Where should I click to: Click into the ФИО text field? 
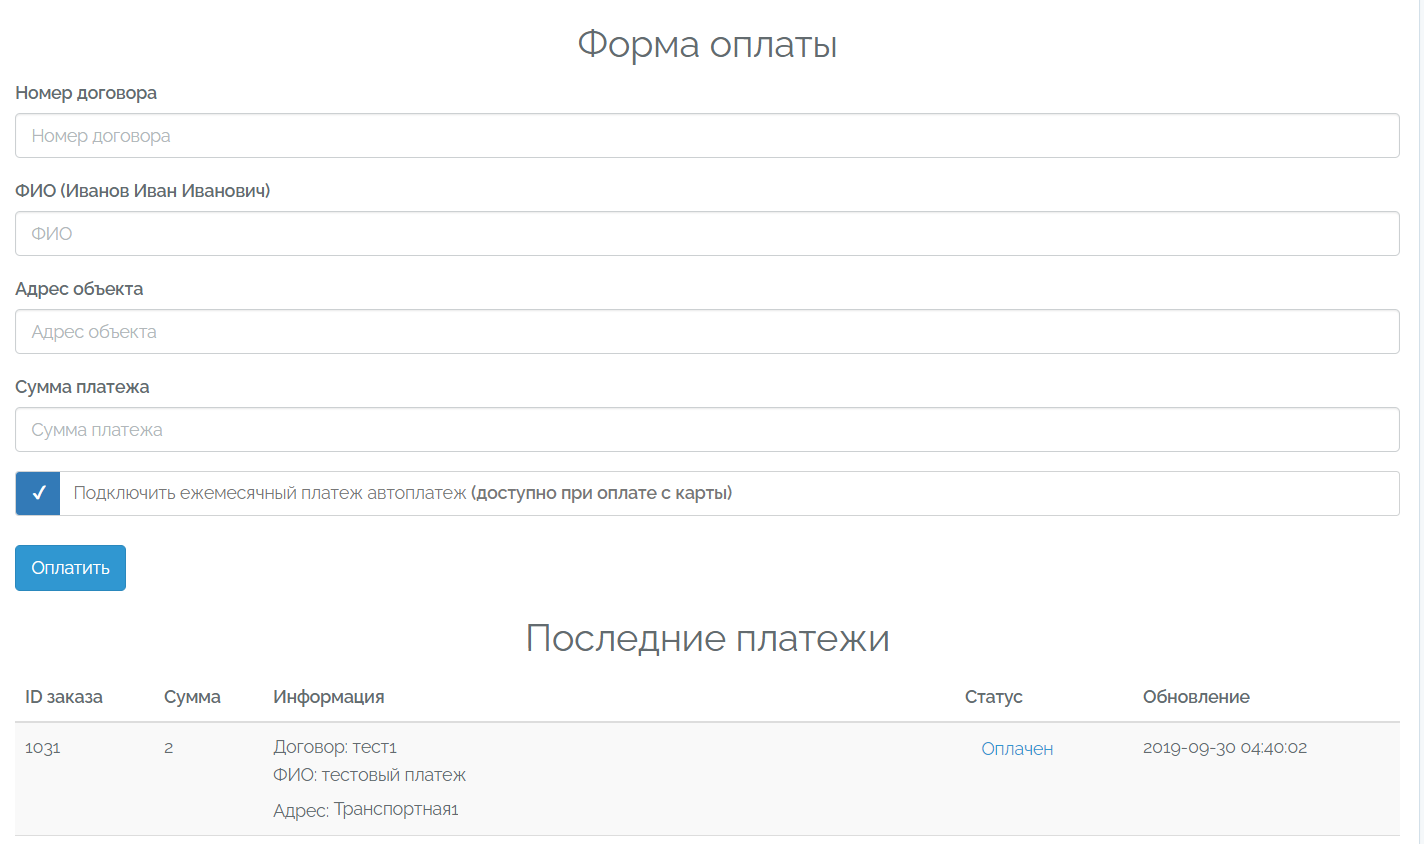point(706,234)
